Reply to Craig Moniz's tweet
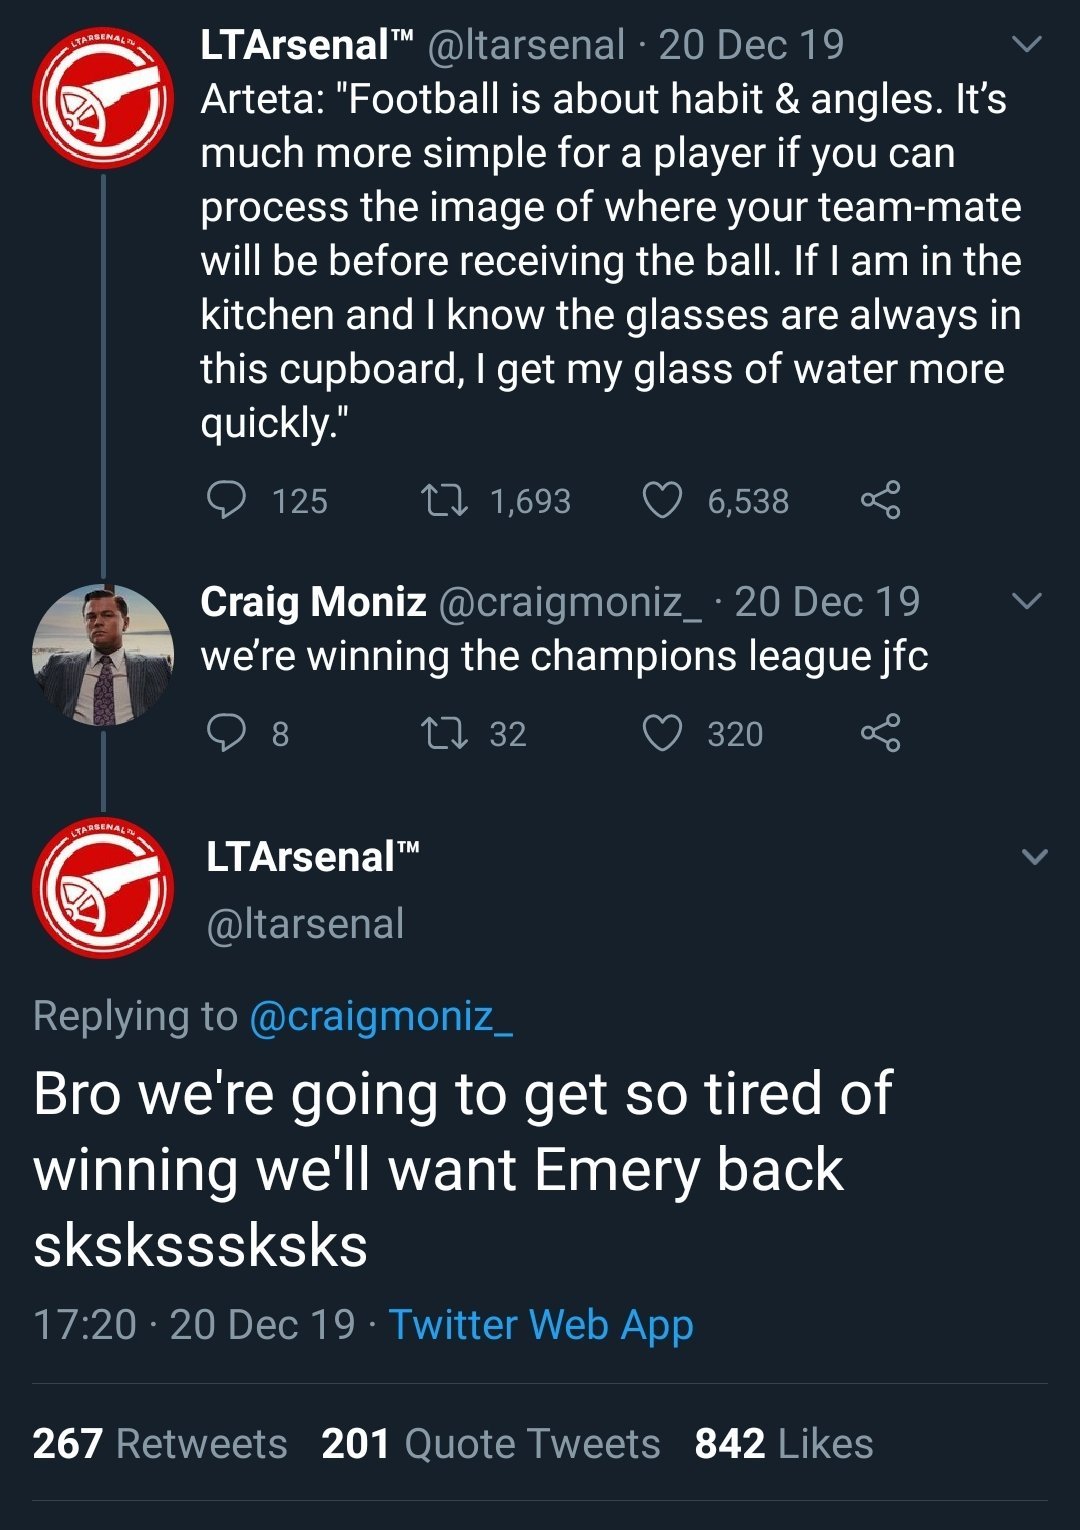Image resolution: width=1080 pixels, height=1530 pixels. click(x=227, y=733)
